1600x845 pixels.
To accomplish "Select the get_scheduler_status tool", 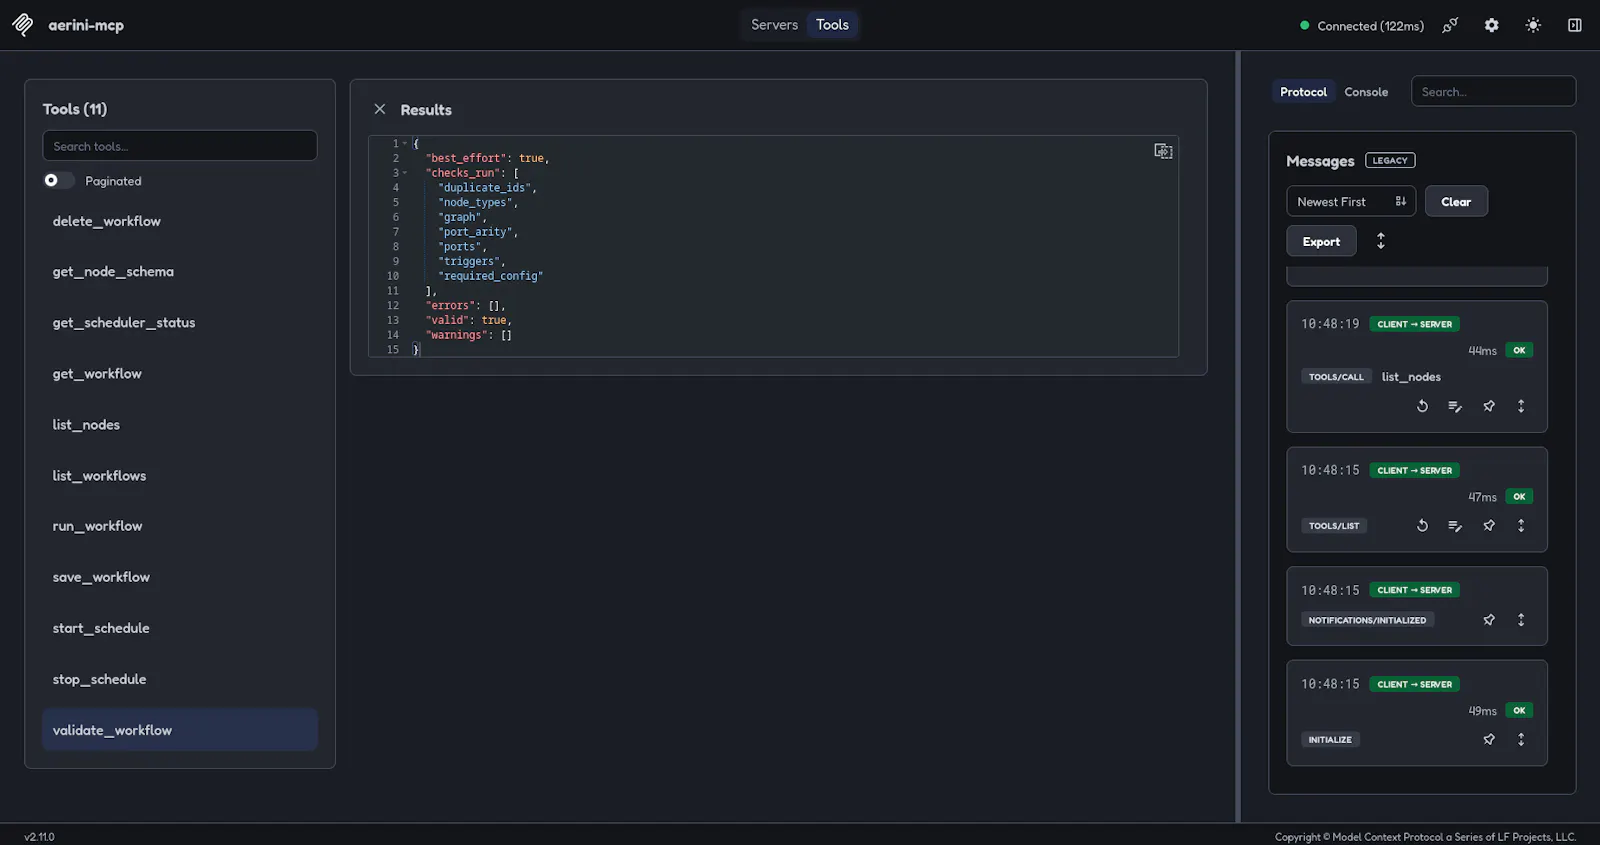I will coord(180,322).
